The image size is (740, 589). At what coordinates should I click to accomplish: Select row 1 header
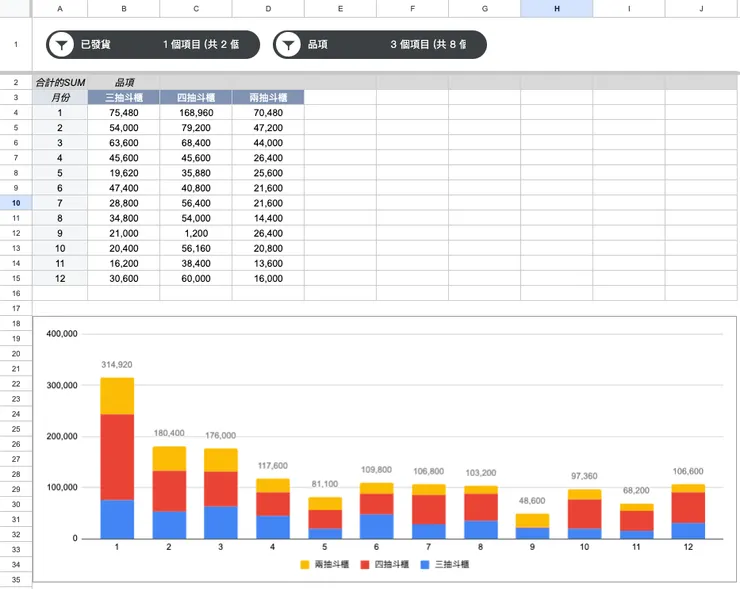pyautogui.click(x=16, y=44)
